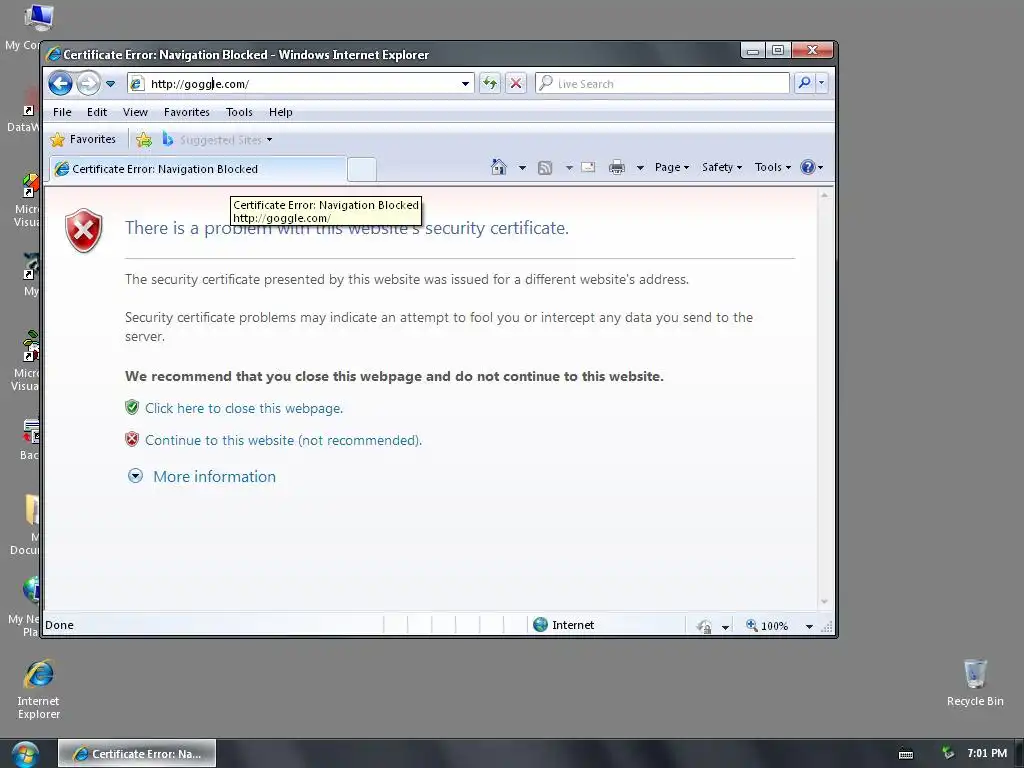Click the Add to Favorites Bar icon
The width and height of the screenshot is (1024, 768).
[x=144, y=140]
